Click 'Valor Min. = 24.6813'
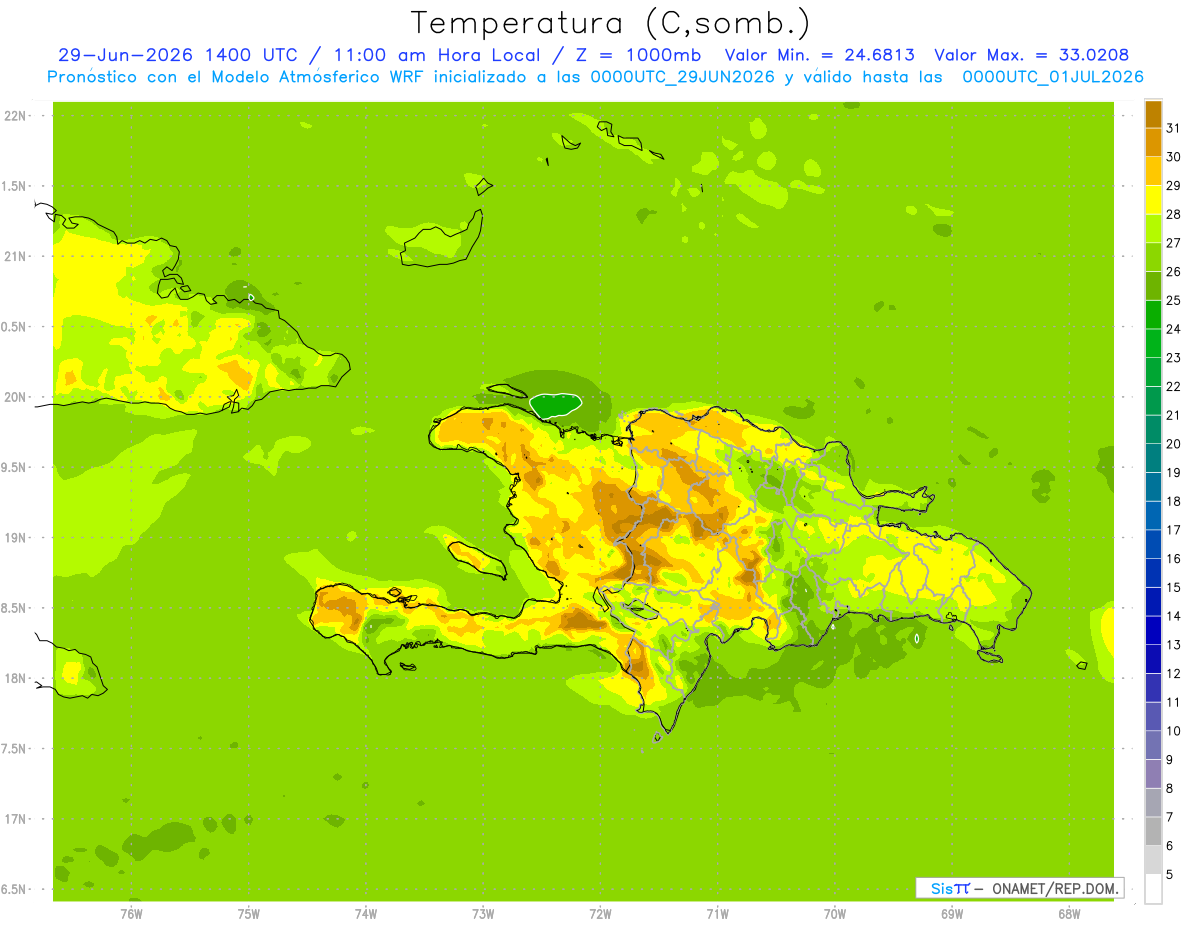The height and width of the screenshot is (927, 1200). pyautogui.click(x=819, y=54)
